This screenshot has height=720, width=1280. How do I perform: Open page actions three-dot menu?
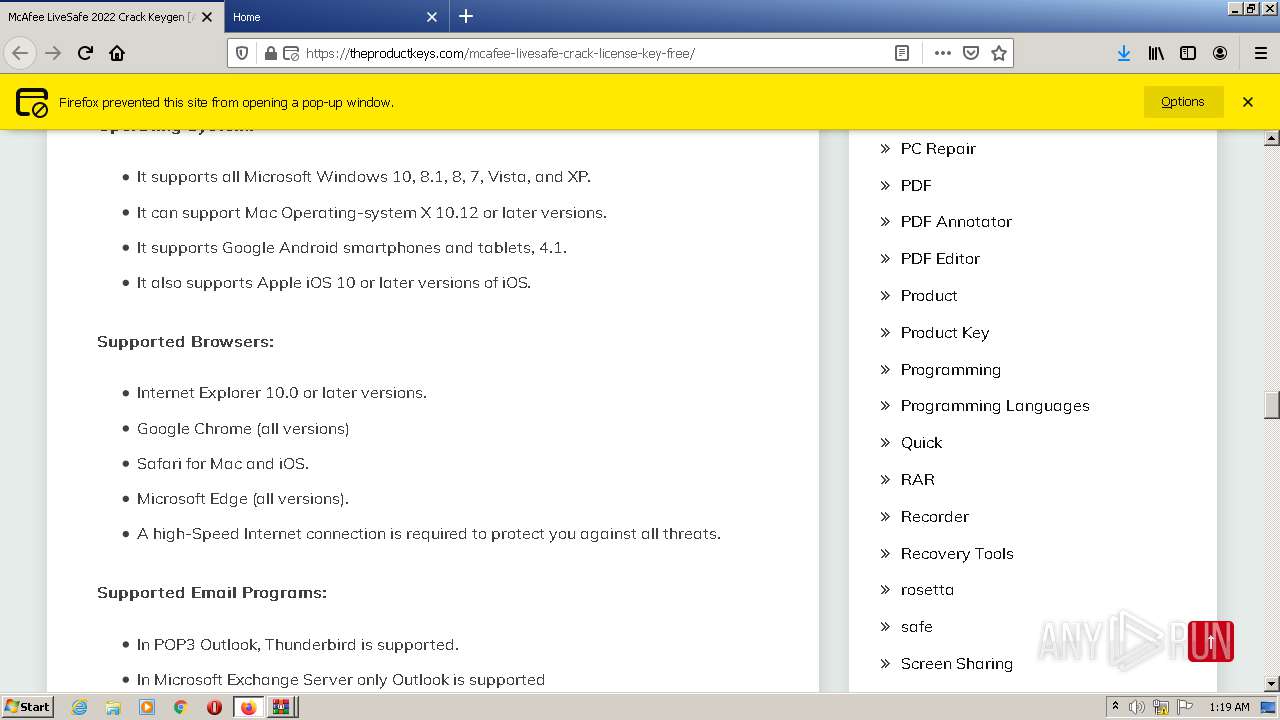point(942,53)
